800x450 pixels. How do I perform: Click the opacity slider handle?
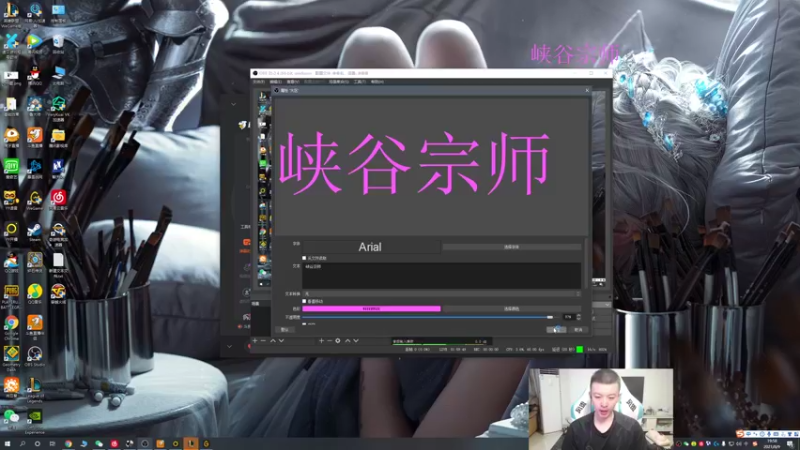[x=549, y=317]
